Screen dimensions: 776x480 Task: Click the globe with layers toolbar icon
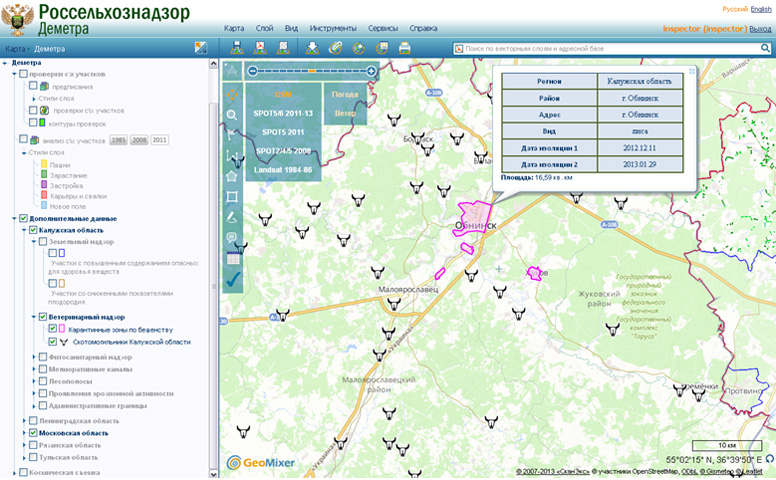[382, 48]
